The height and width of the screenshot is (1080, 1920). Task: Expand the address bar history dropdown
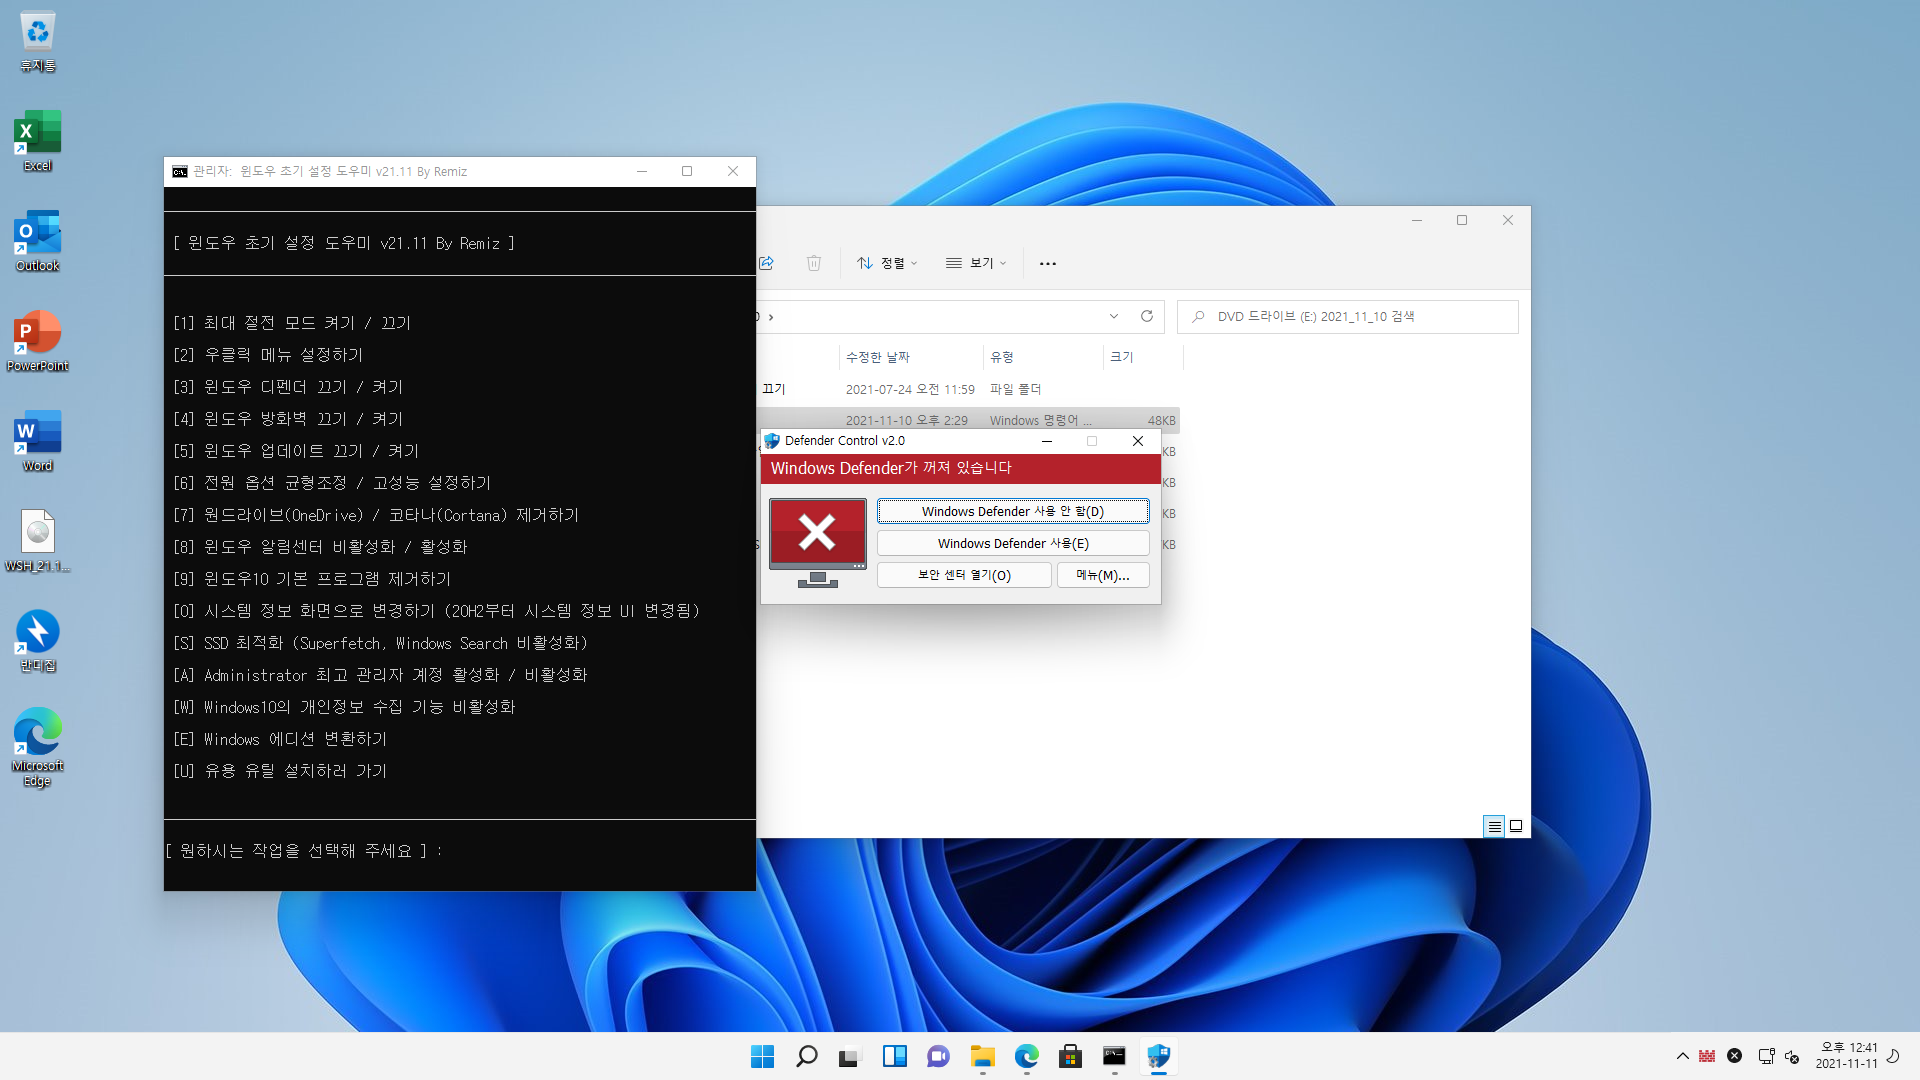[x=1114, y=316]
